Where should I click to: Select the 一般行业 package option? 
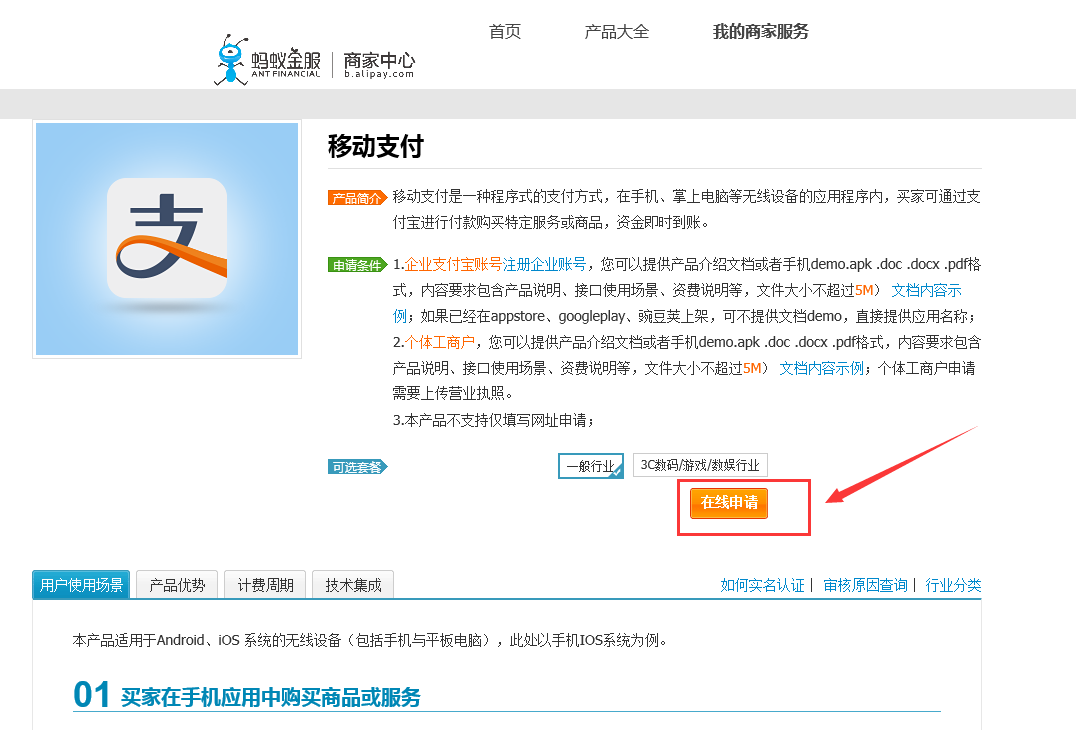click(x=590, y=465)
